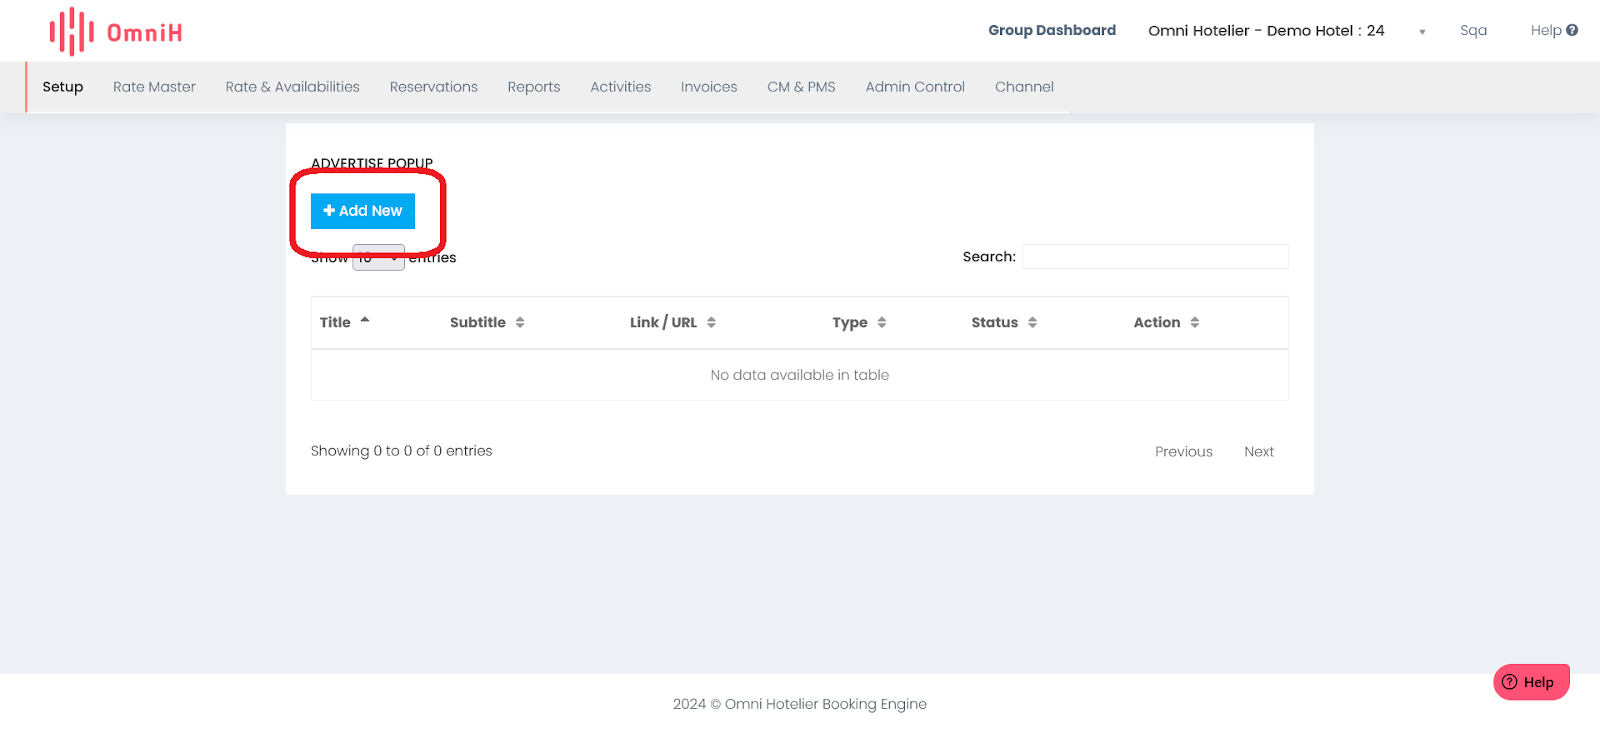The image size is (1600, 733).
Task: Click the ADVERTISE POPUP heading
Action: tap(372, 163)
